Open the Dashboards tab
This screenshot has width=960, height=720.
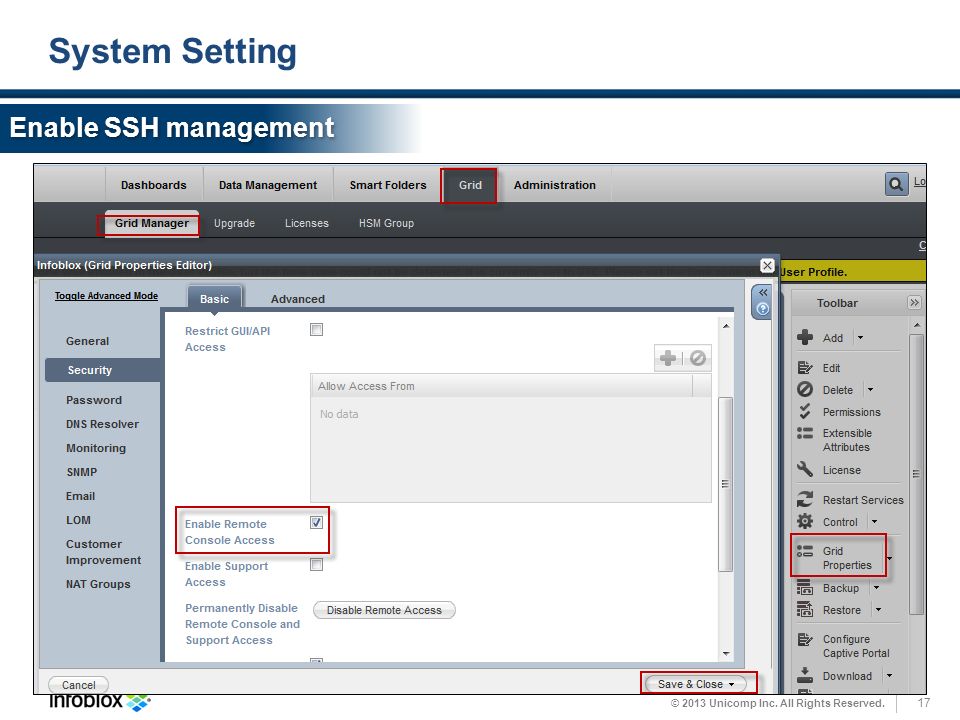click(154, 184)
